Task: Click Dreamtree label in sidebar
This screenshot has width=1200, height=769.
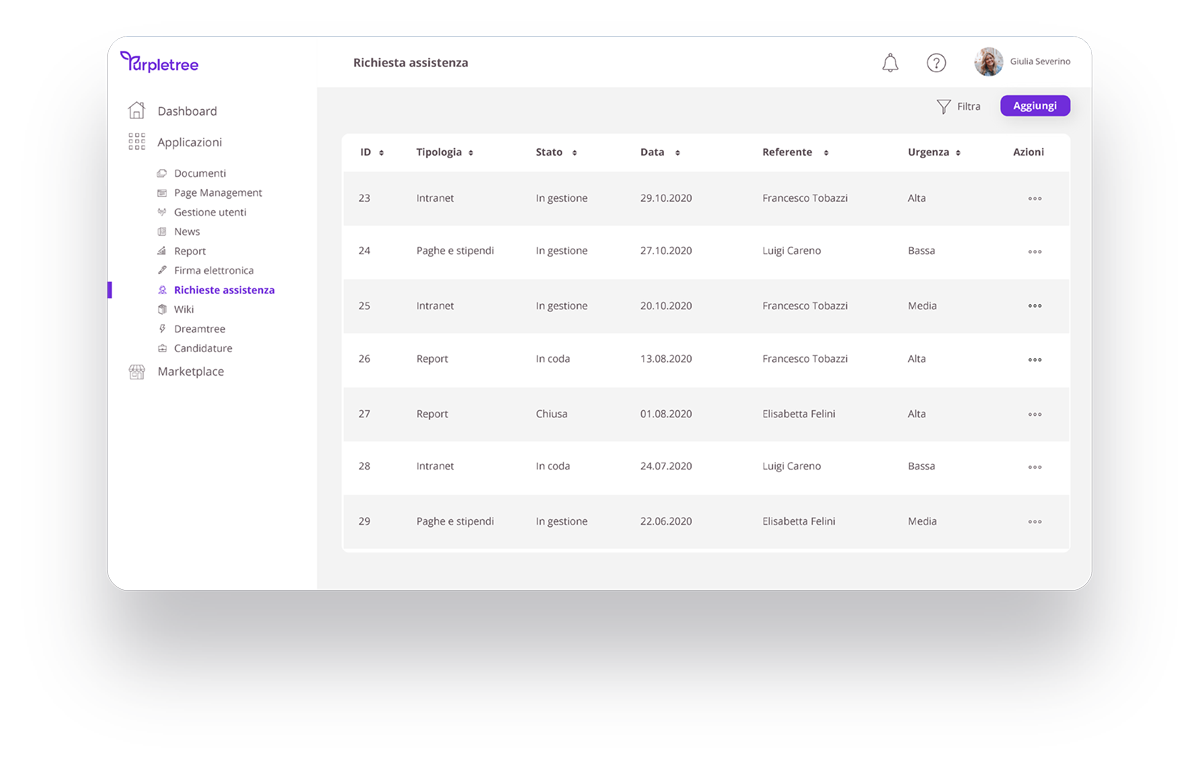Action: [200, 329]
